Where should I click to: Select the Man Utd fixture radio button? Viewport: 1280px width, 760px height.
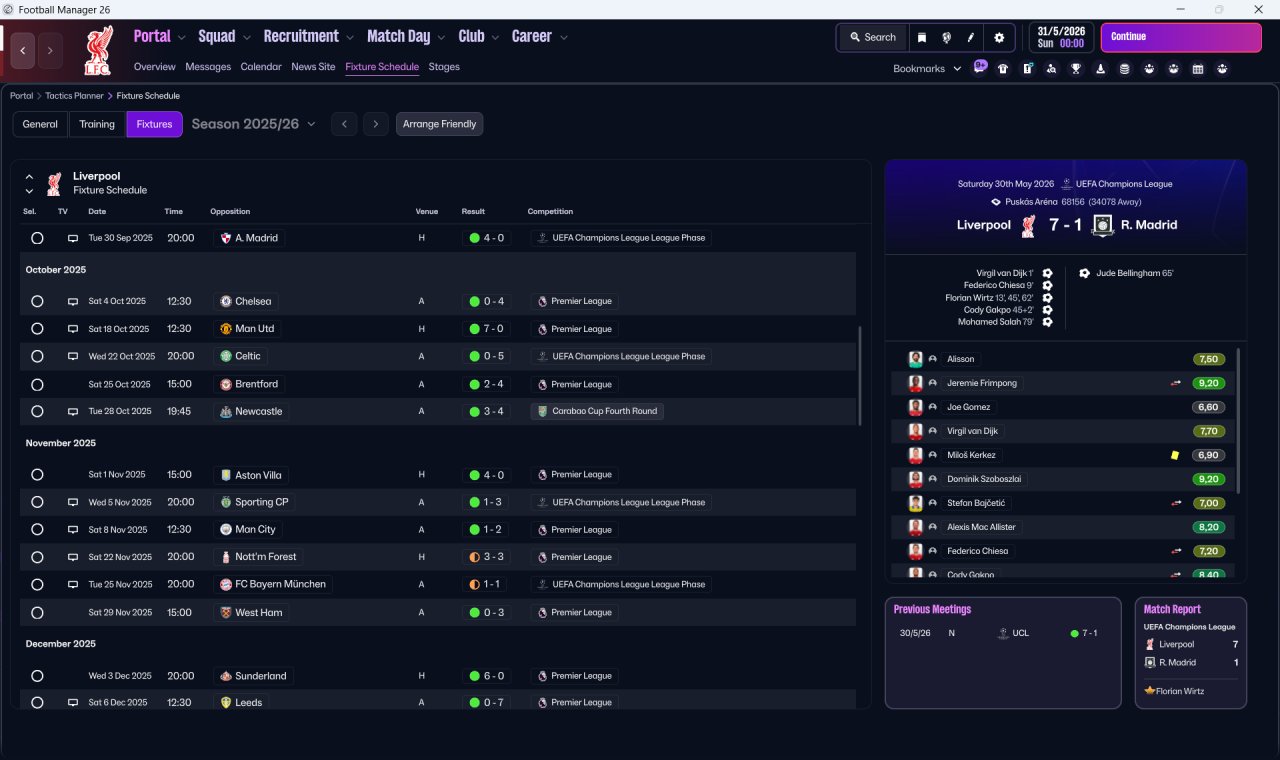pos(37,329)
